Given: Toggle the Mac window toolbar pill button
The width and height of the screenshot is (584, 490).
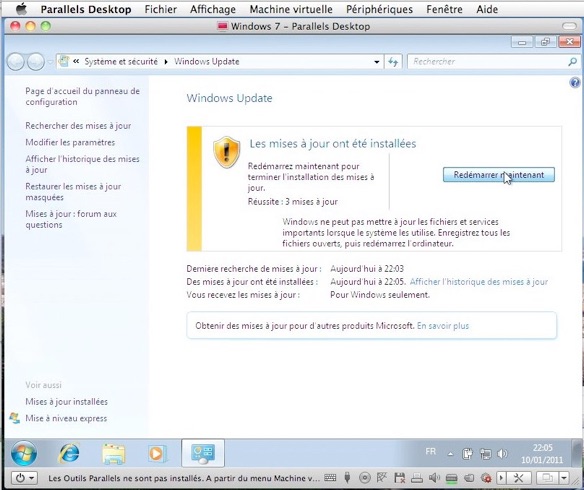Looking at the screenshot, I should (x=569, y=26).
